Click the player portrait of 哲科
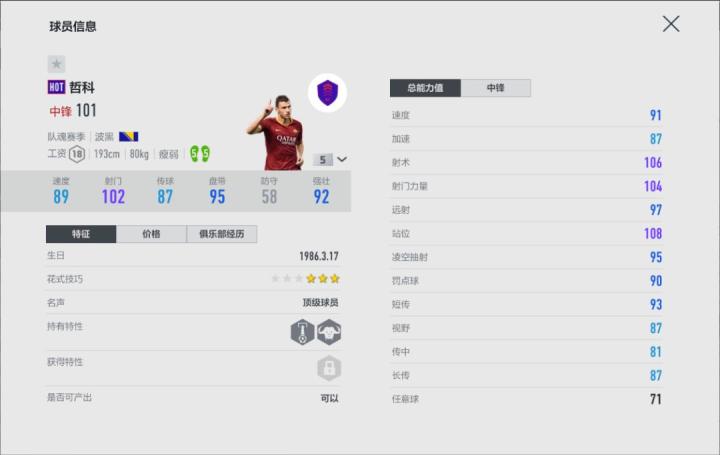Viewport: 720px width, 455px height. point(277,132)
